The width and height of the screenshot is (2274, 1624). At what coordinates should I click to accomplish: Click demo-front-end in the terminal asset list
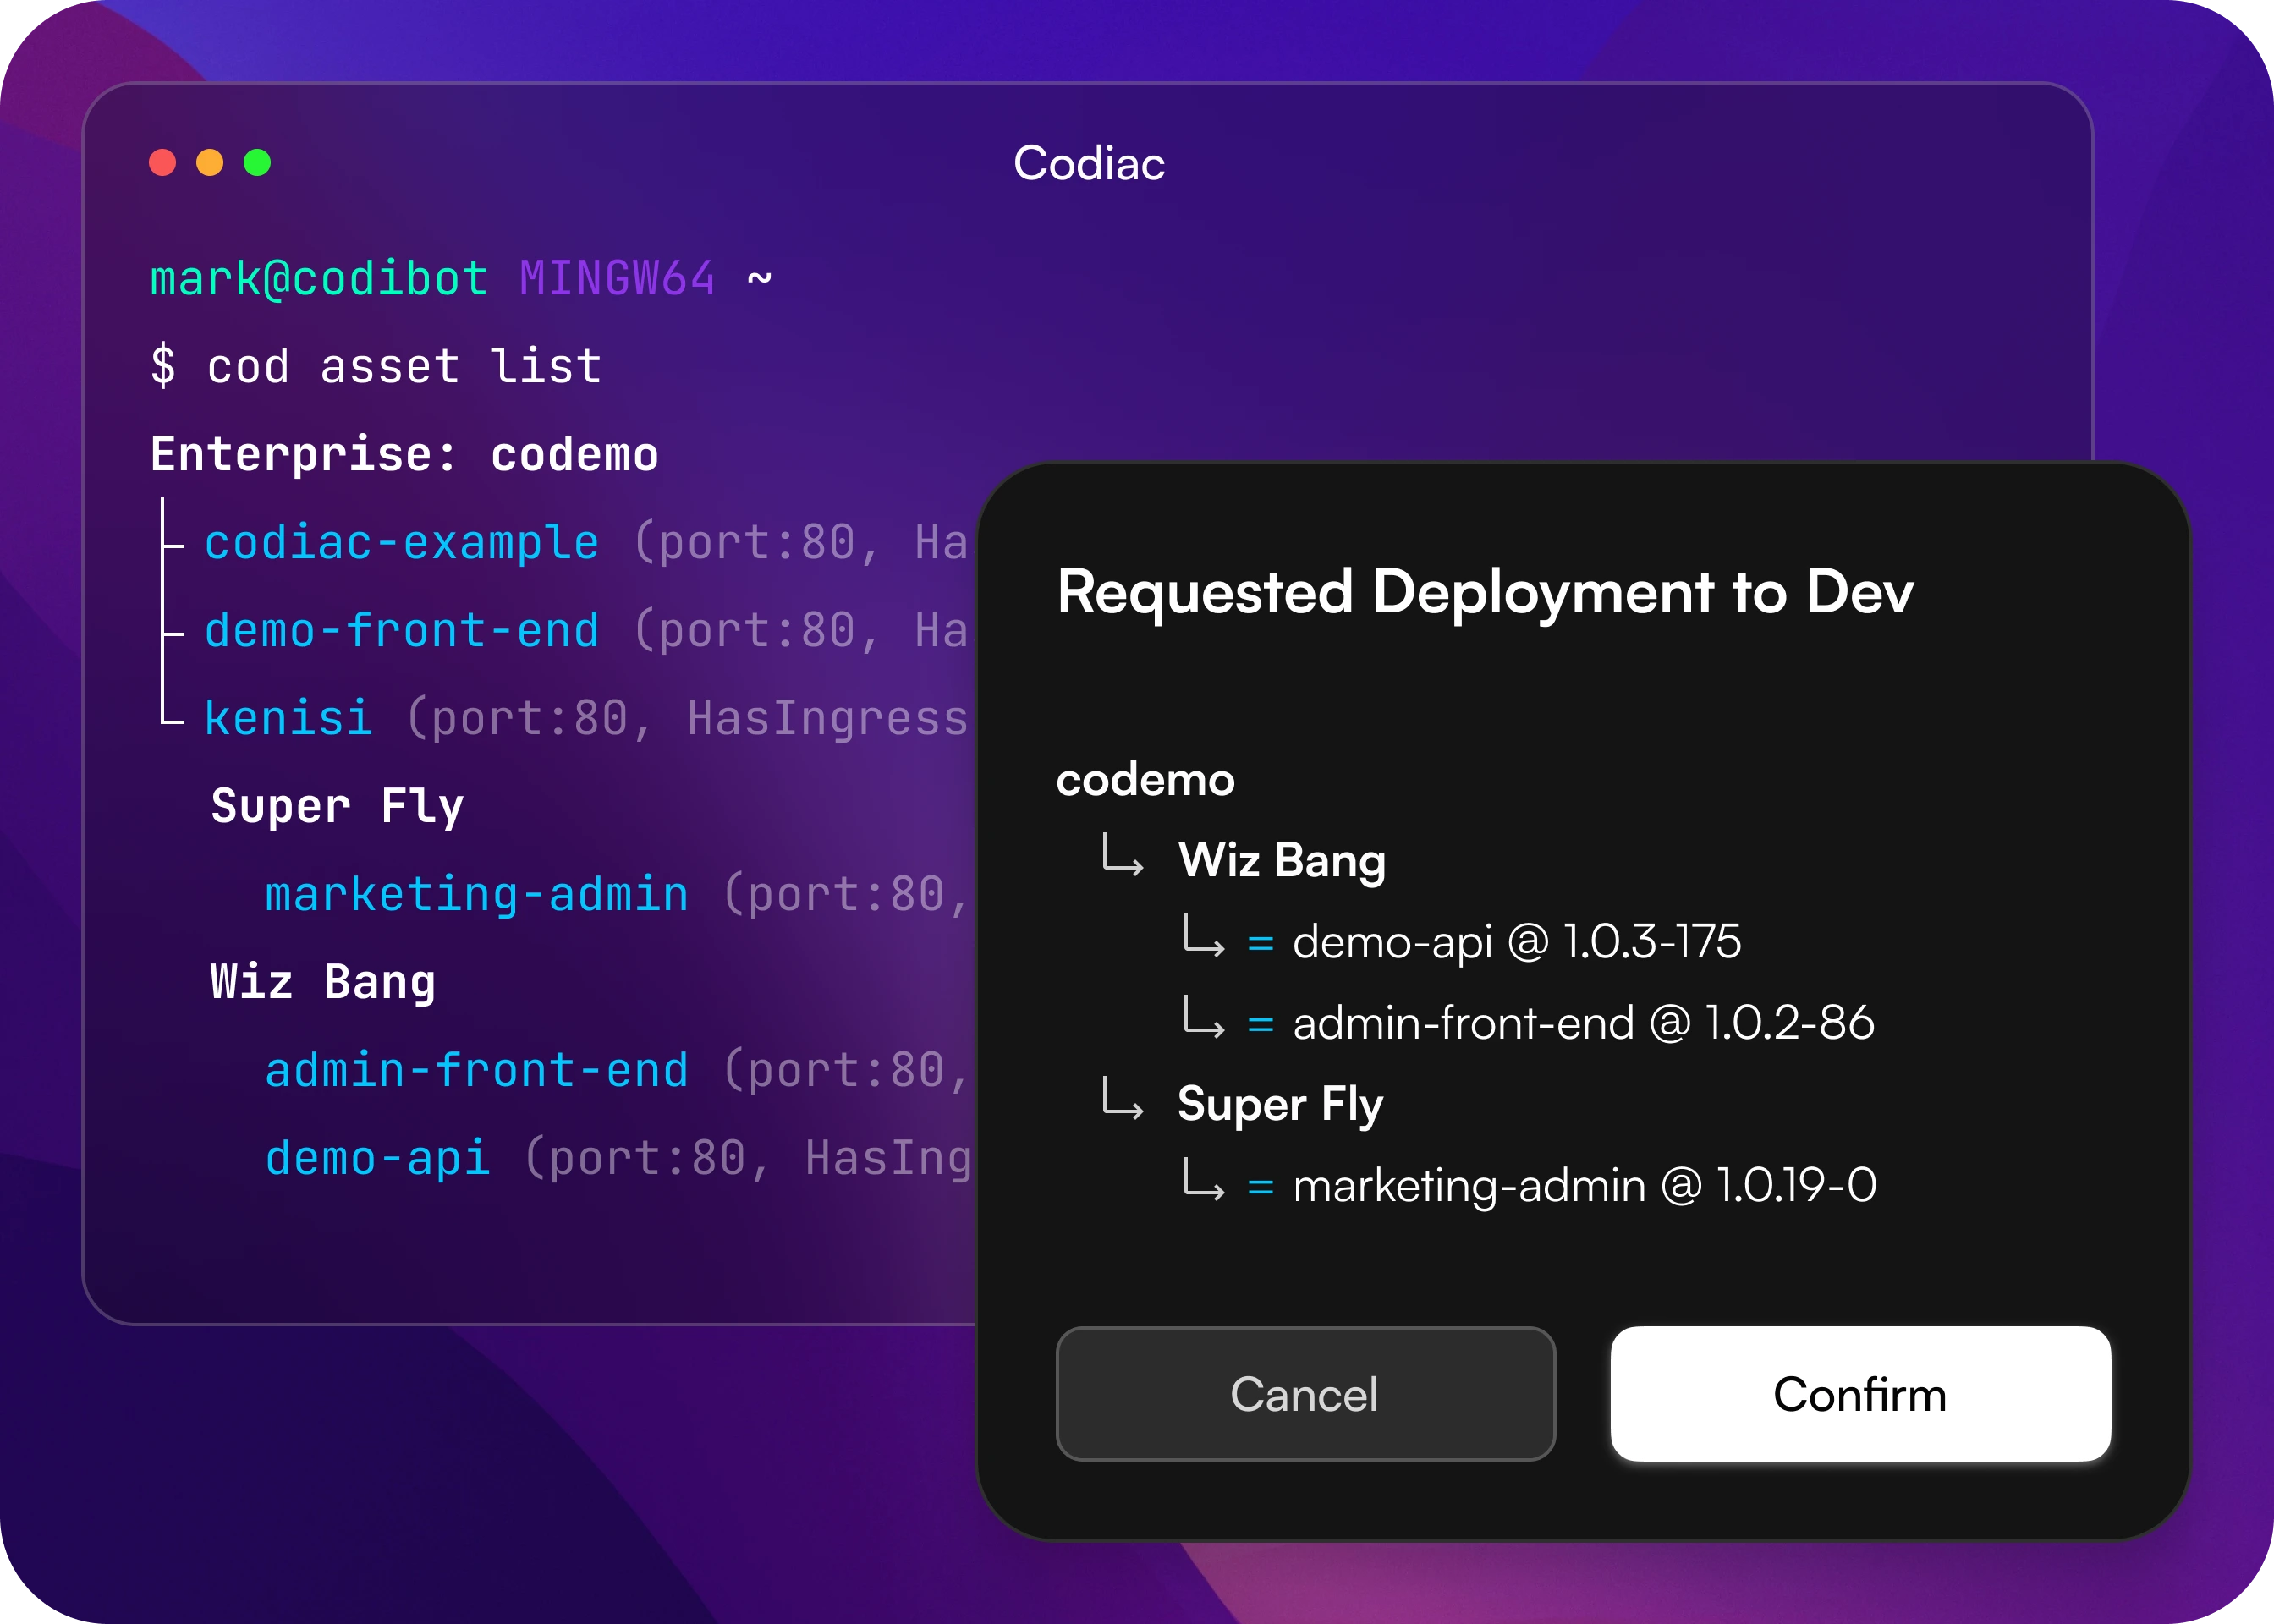pyautogui.click(x=401, y=631)
